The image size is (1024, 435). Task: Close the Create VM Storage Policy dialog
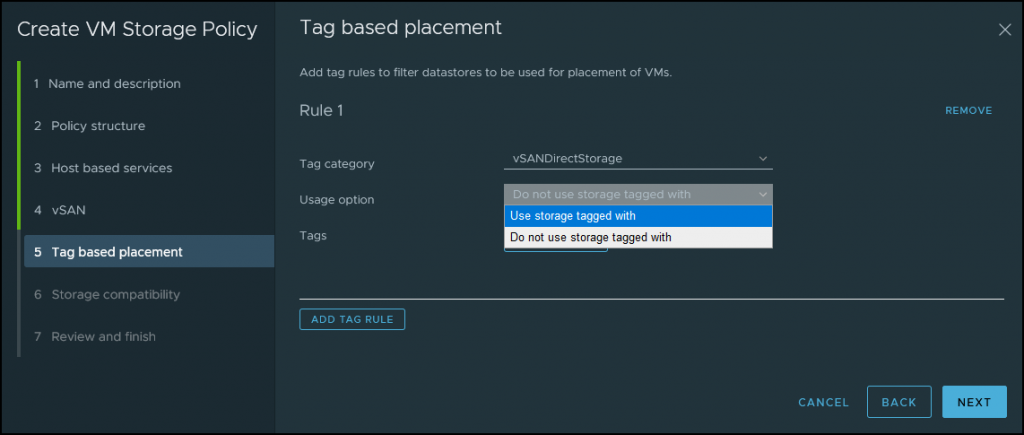point(1004,29)
